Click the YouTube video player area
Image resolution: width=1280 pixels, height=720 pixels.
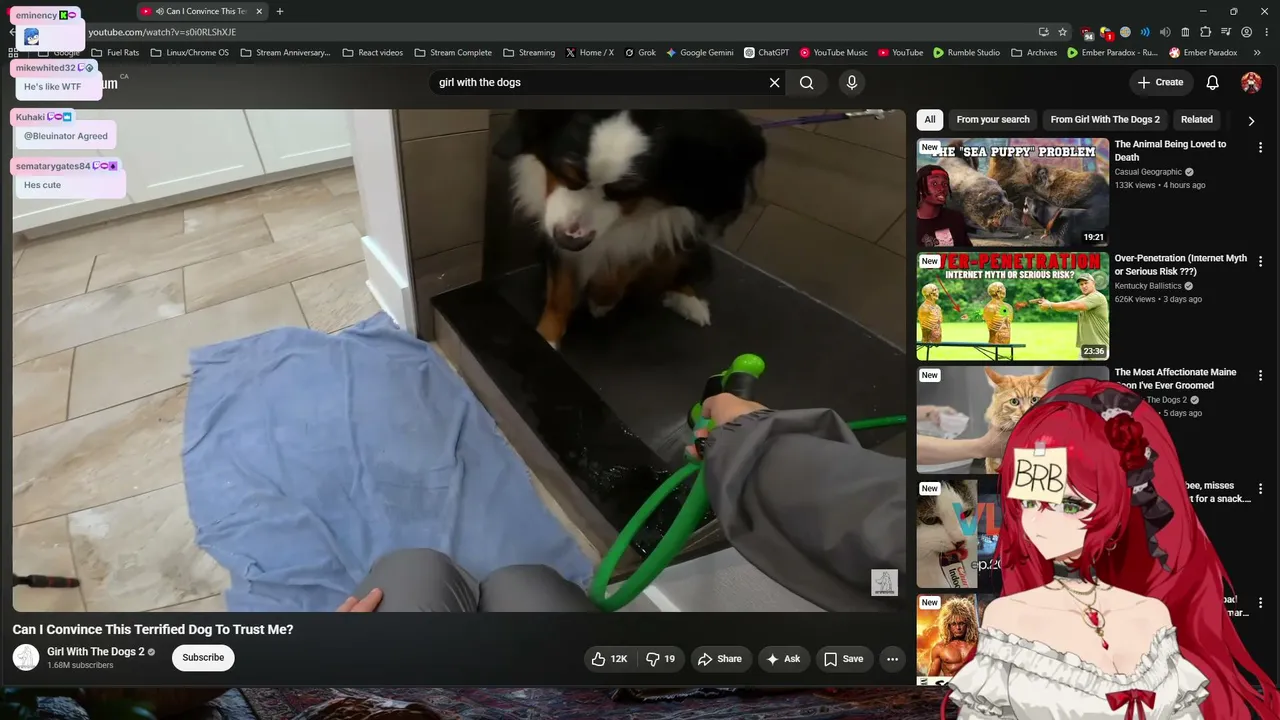pyautogui.click(x=459, y=360)
